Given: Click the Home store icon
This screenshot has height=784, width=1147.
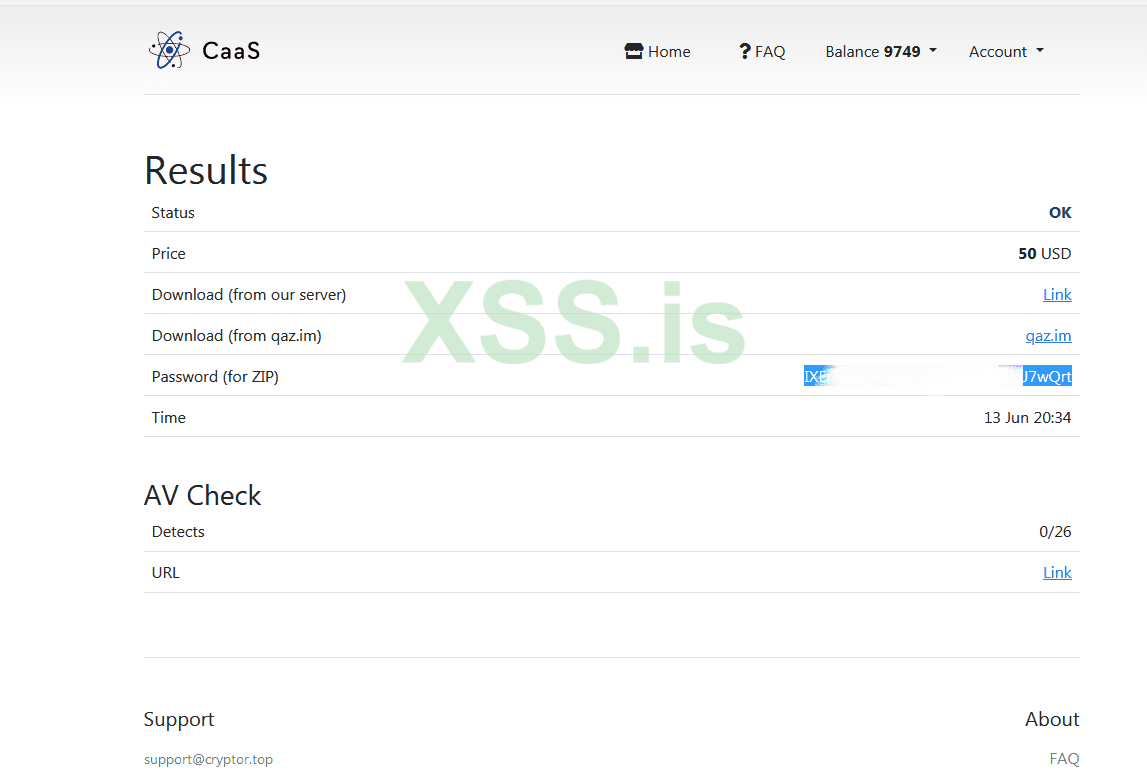Looking at the screenshot, I should [x=633, y=51].
